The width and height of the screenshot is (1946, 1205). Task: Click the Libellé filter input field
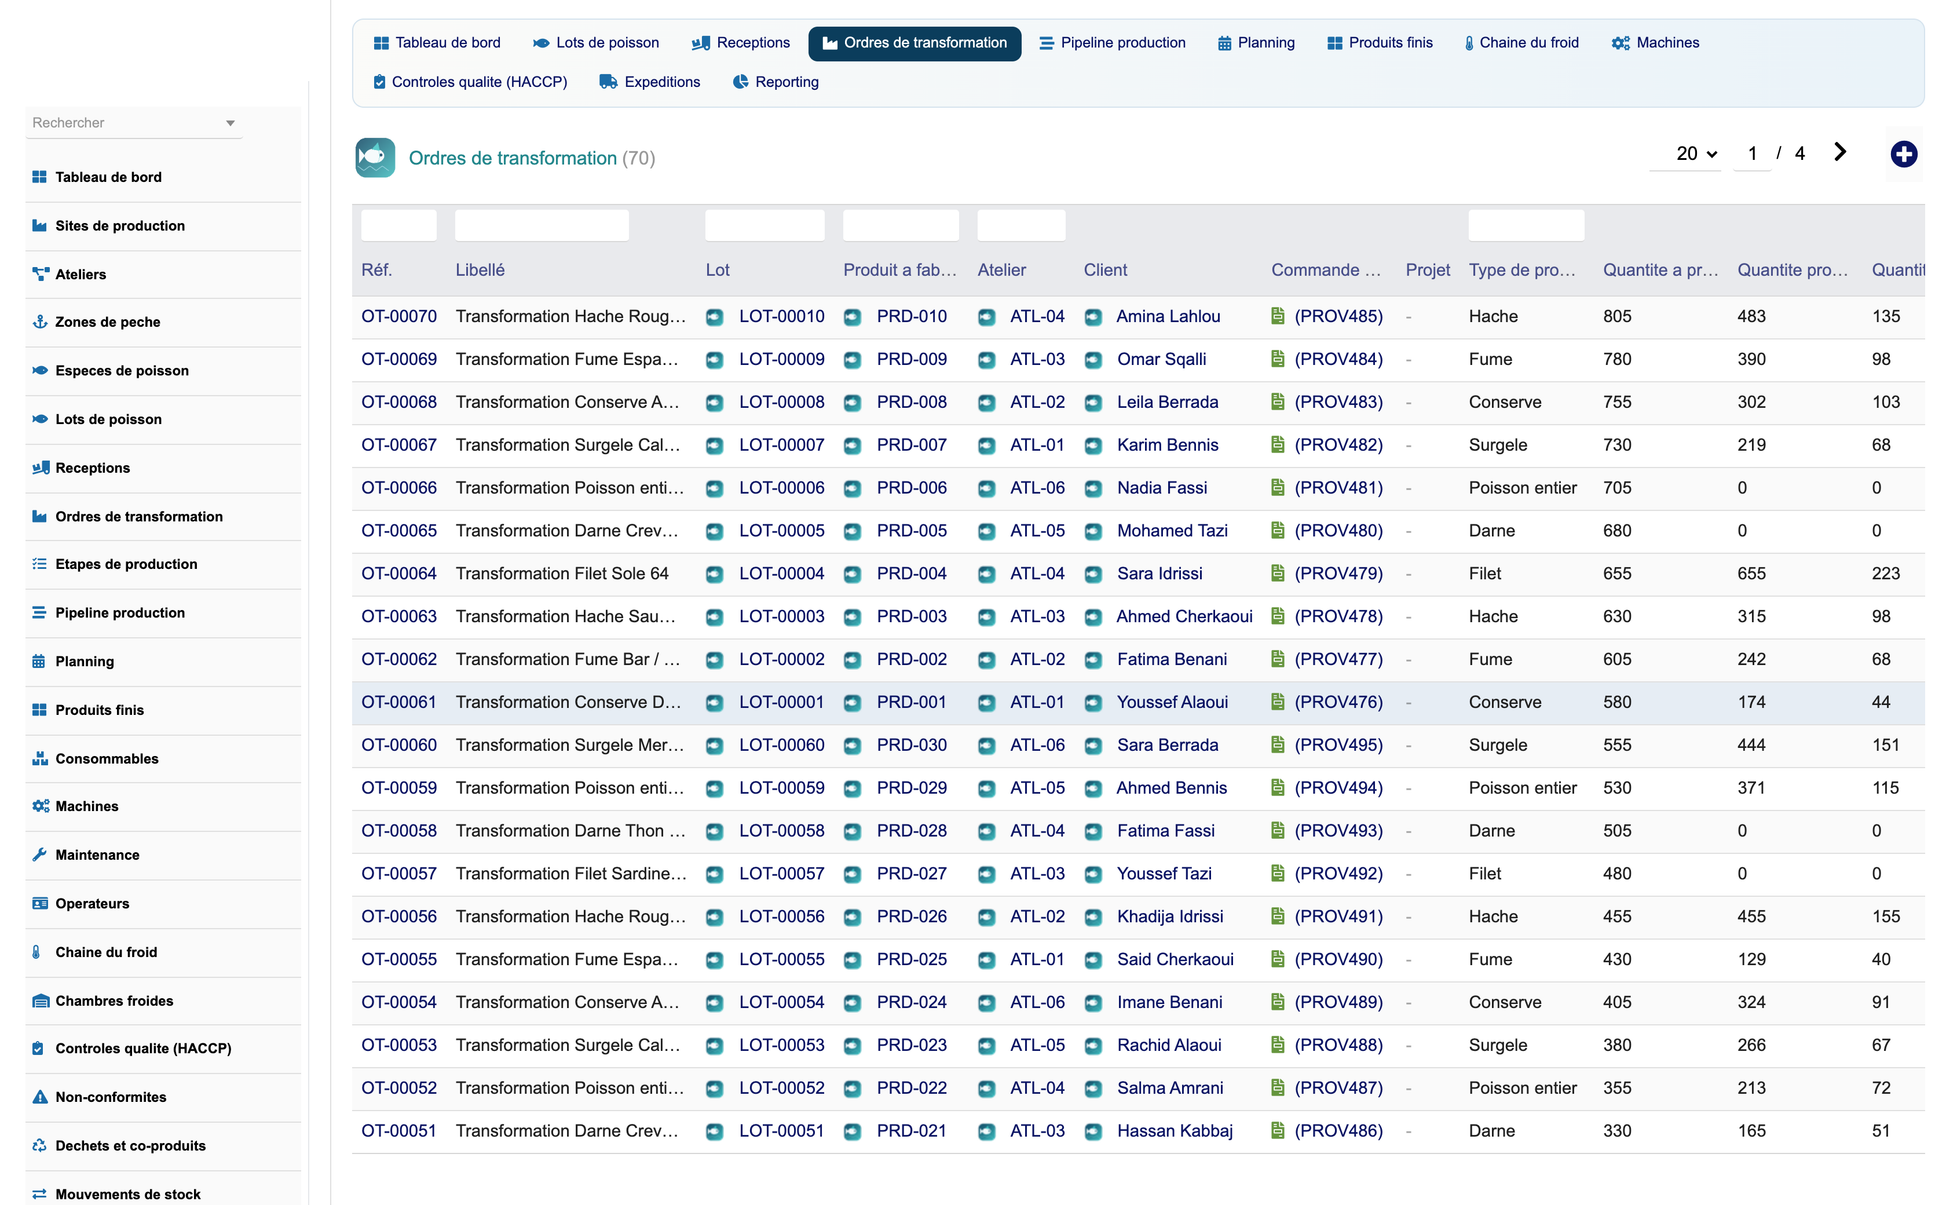coord(542,225)
